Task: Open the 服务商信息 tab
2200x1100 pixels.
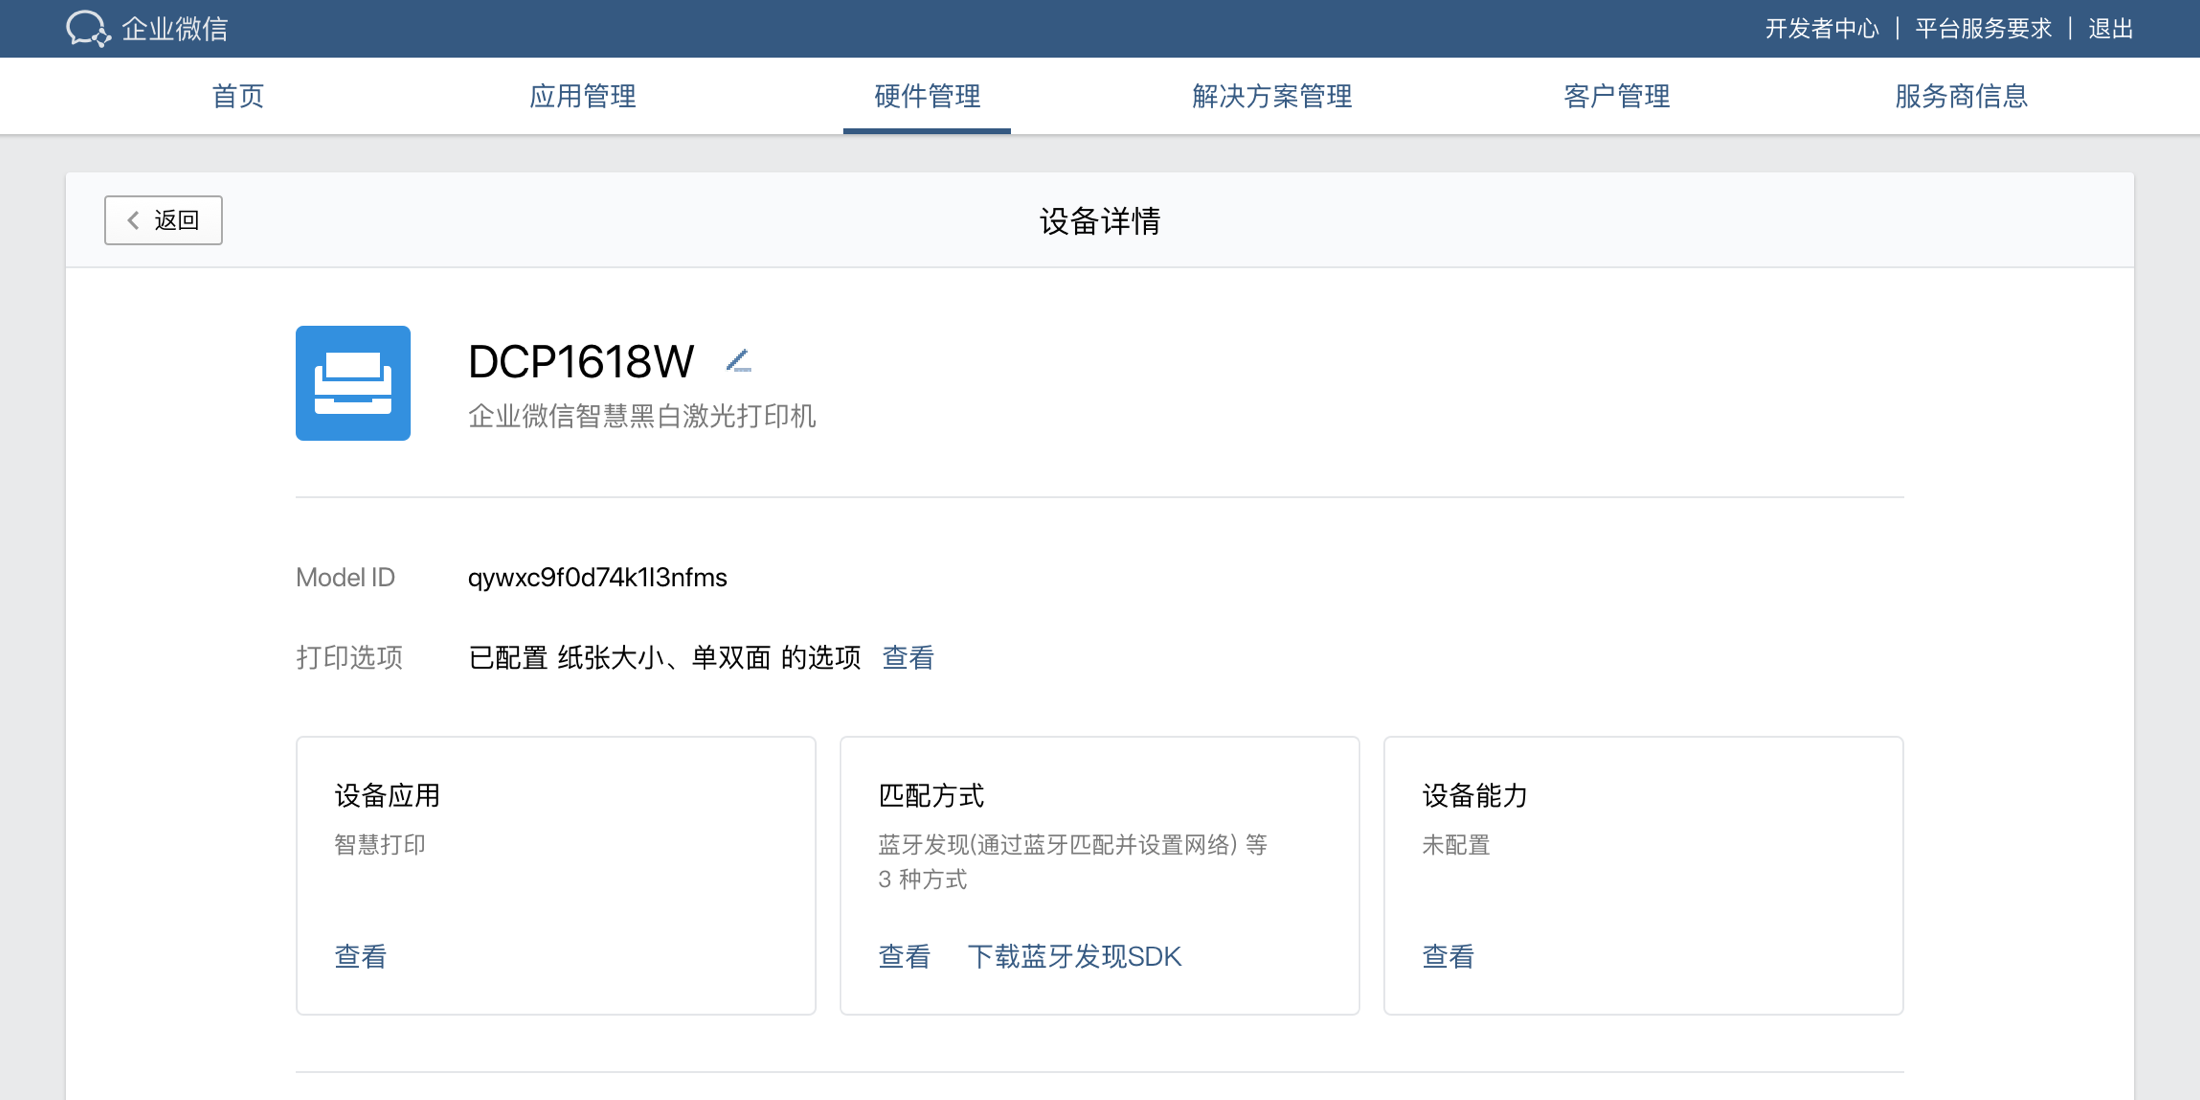Action: (x=1961, y=96)
